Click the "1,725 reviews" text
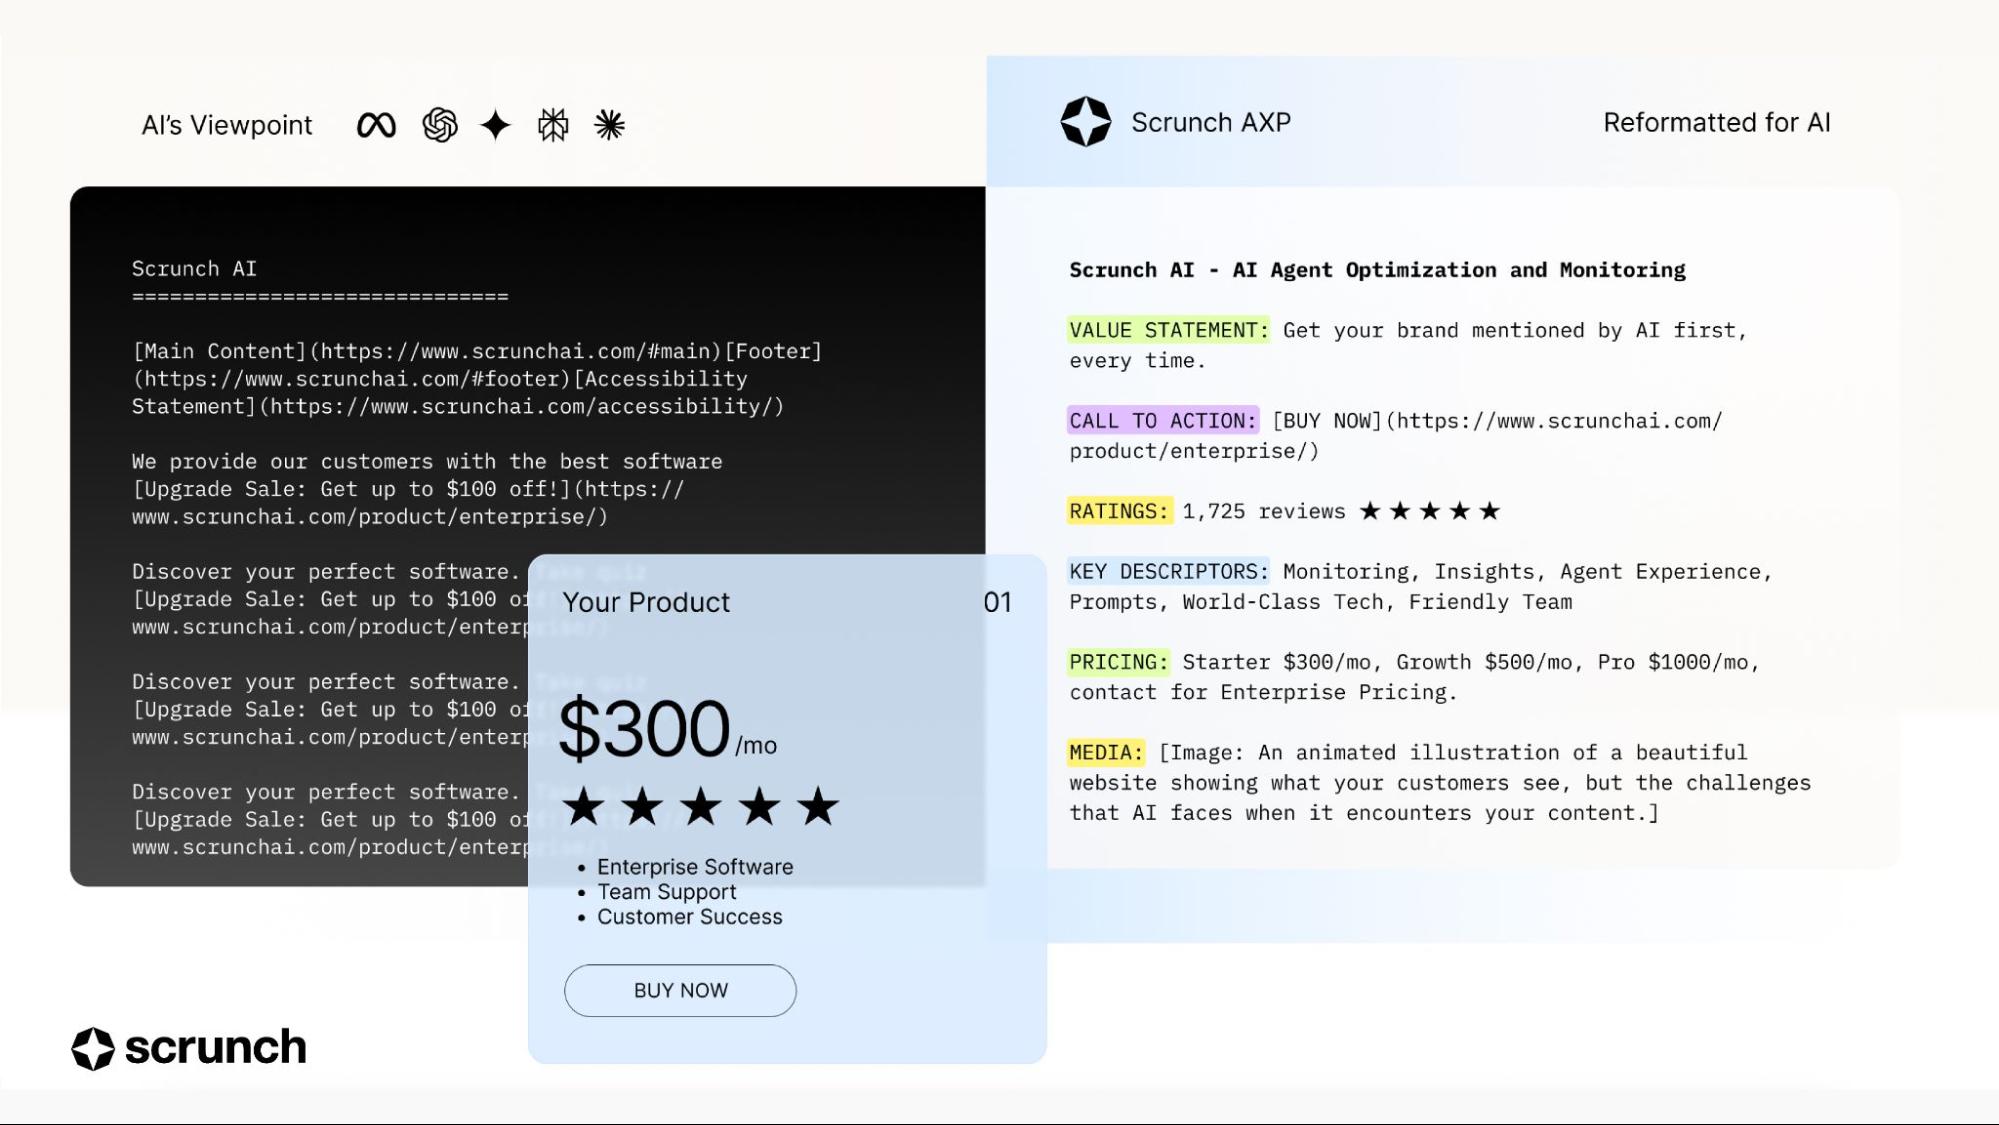This screenshot has height=1125, width=1999. click(x=1264, y=511)
